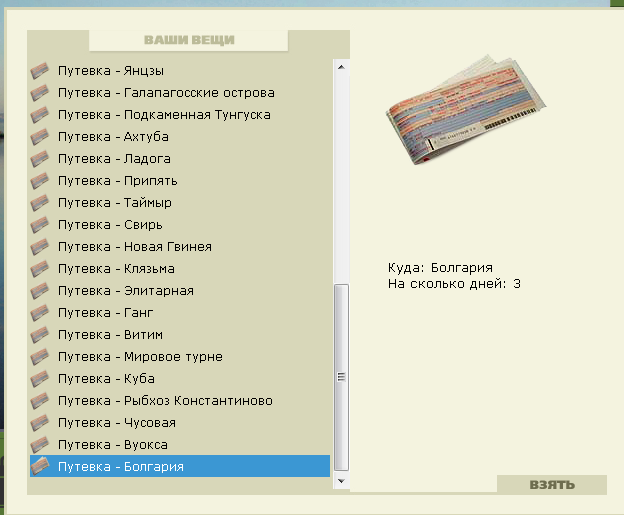Click the scrollbar up arrow

coord(341,67)
